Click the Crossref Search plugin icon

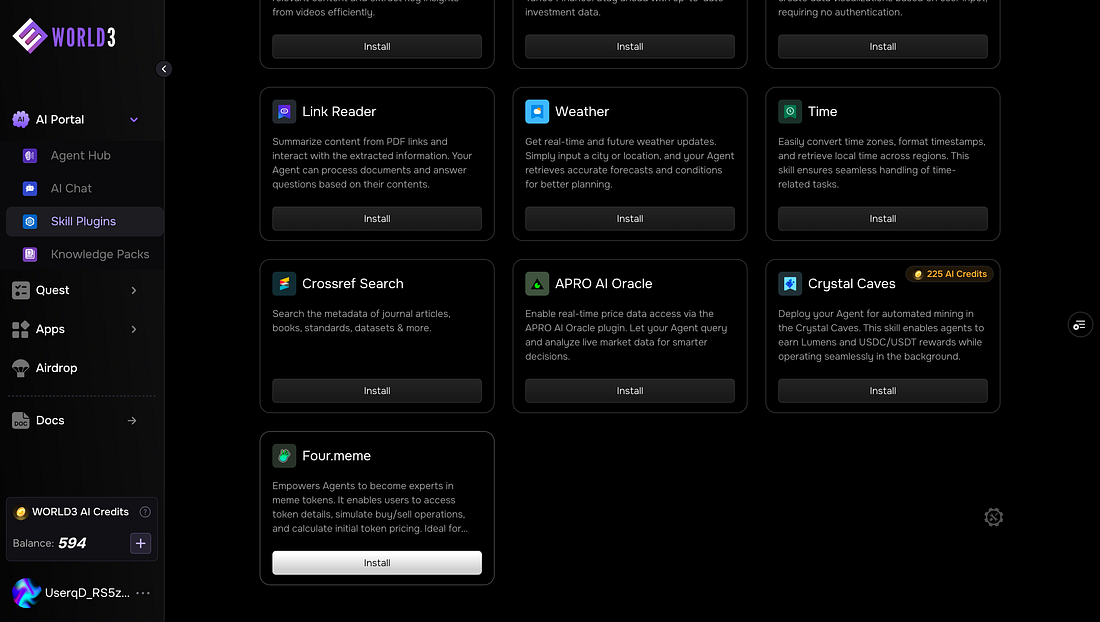pos(284,284)
